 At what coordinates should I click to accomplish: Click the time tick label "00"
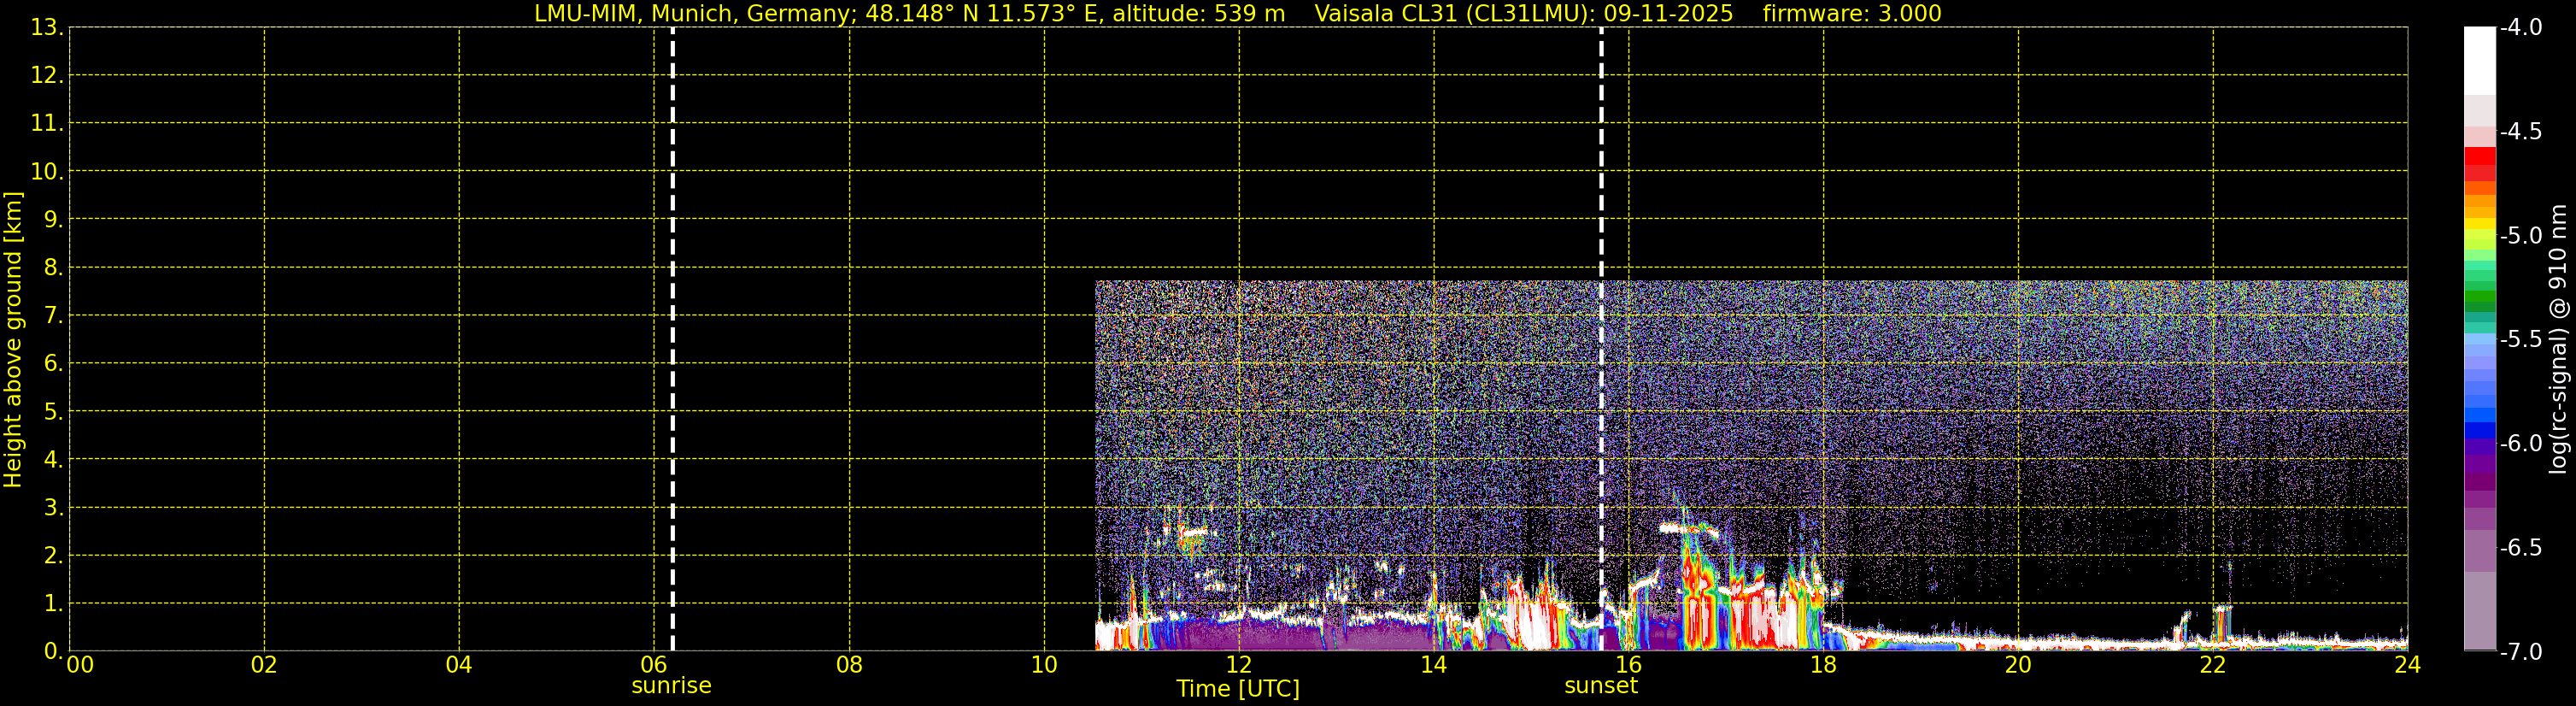point(79,665)
